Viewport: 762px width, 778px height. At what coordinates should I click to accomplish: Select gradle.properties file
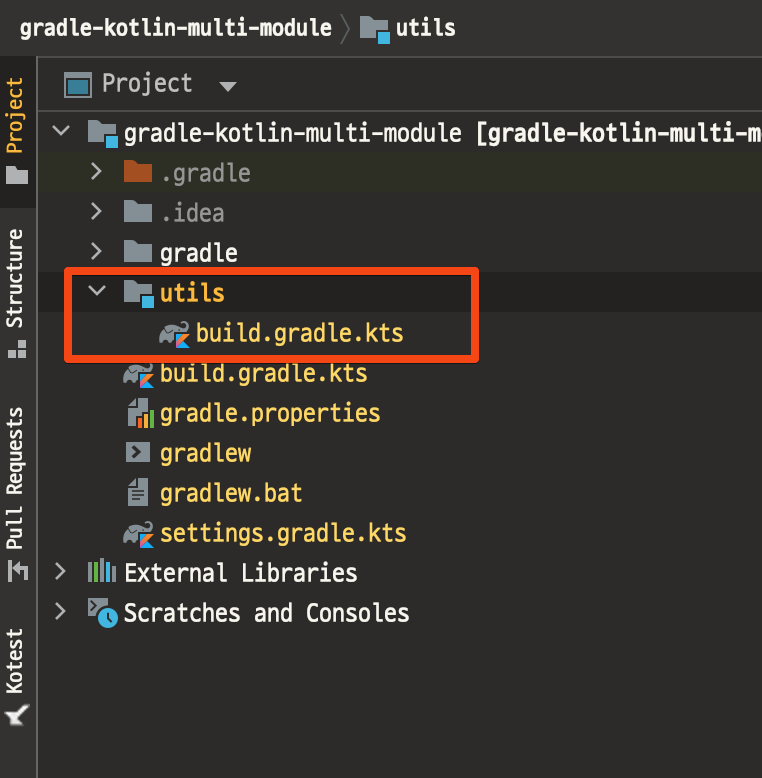270,414
